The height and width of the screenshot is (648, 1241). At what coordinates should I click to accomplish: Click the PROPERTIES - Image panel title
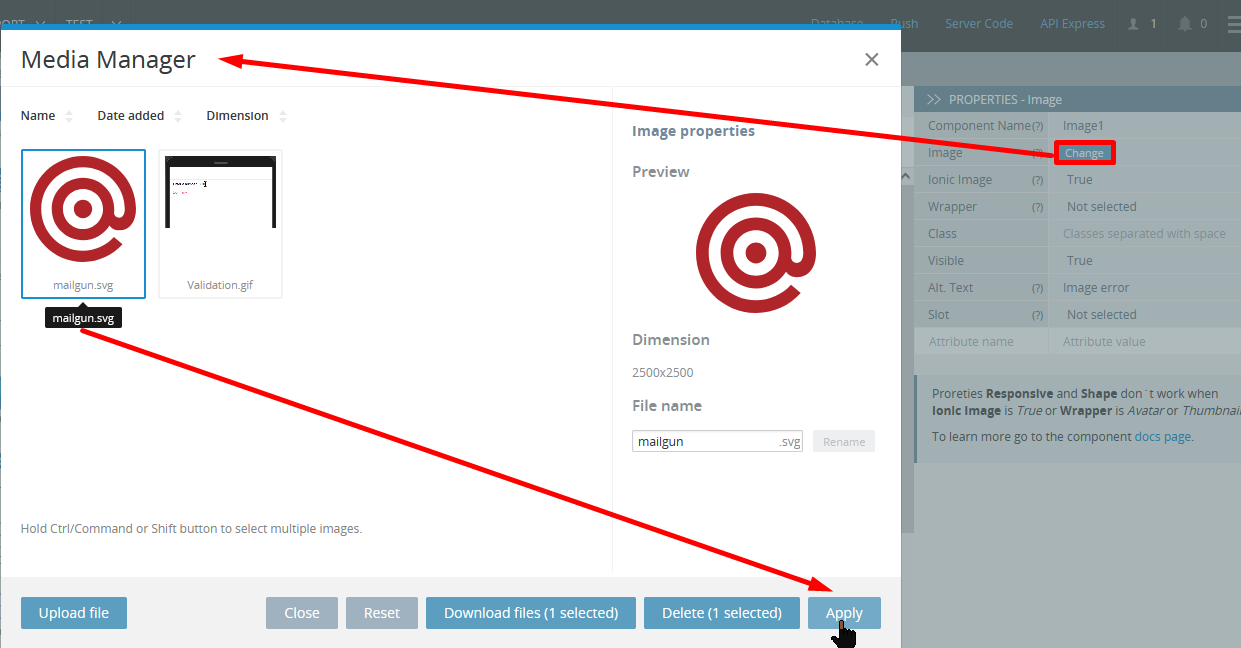point(1005,100)
